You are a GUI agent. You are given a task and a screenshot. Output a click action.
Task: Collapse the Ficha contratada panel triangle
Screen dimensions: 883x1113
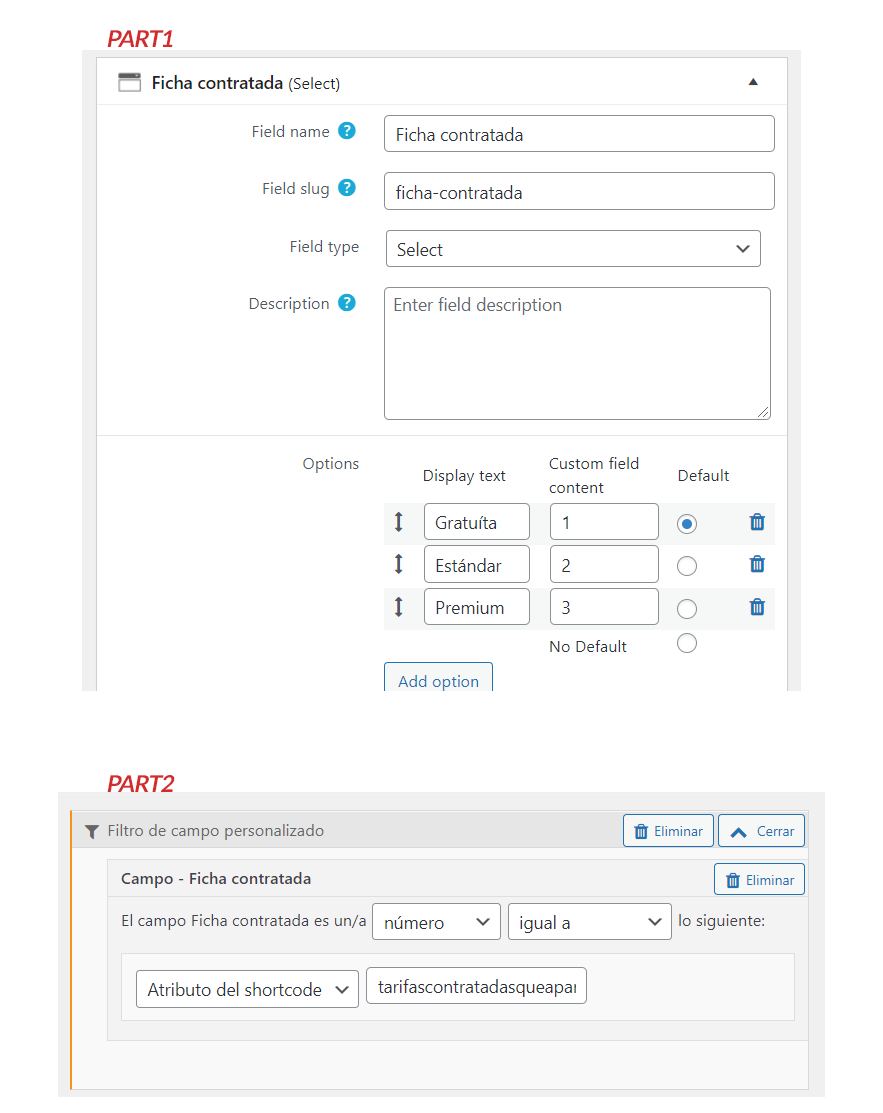click(x=753, y=82)
